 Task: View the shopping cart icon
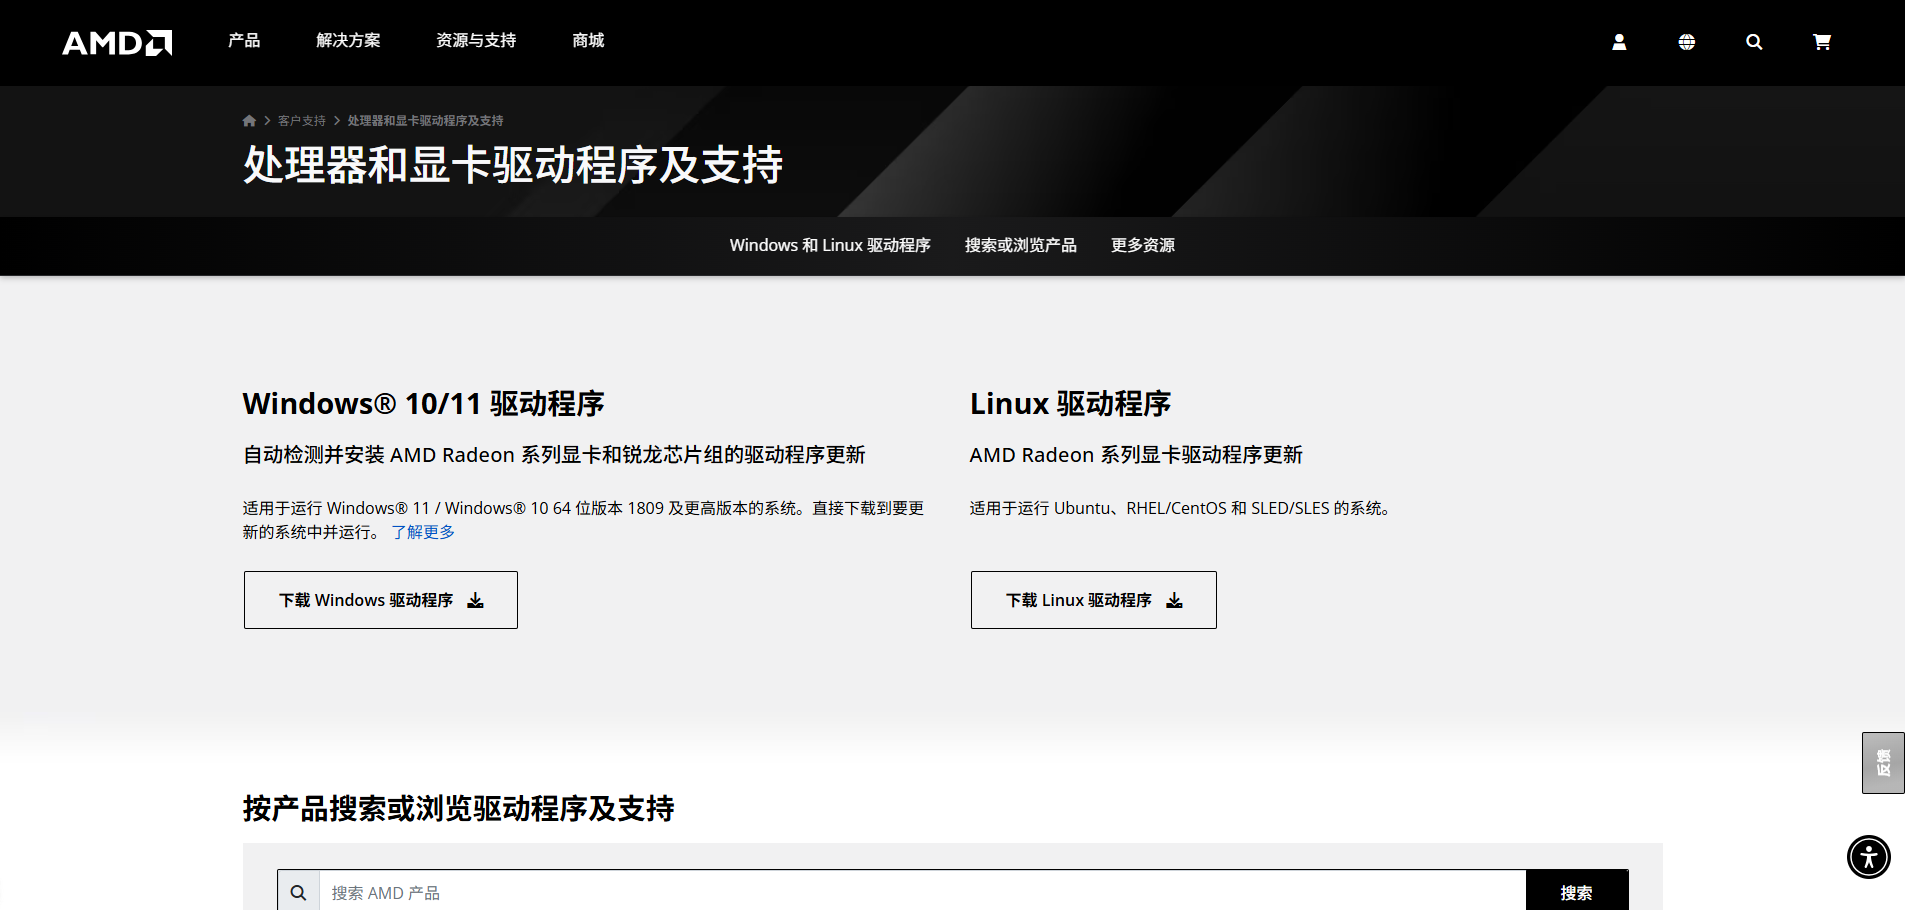[1822, 42]
